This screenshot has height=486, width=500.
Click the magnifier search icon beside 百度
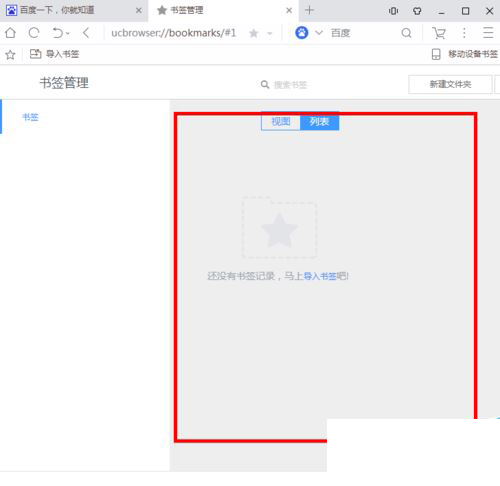(406, 33)
